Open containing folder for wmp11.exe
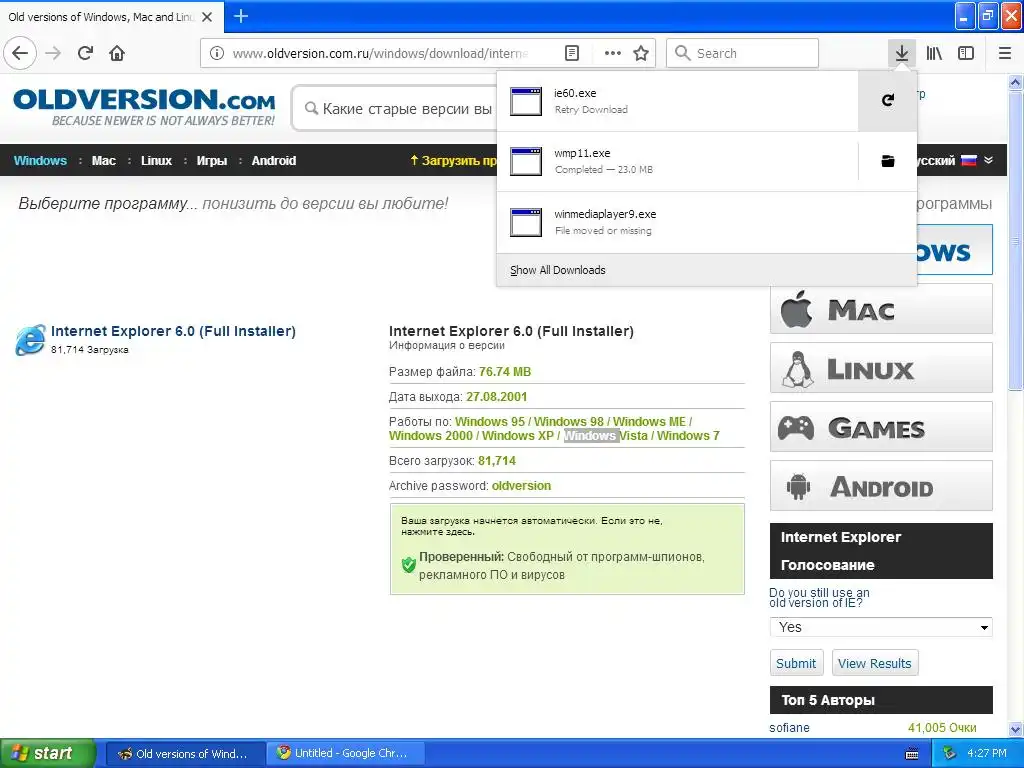The image size is (1024, 768). [888, 161]
